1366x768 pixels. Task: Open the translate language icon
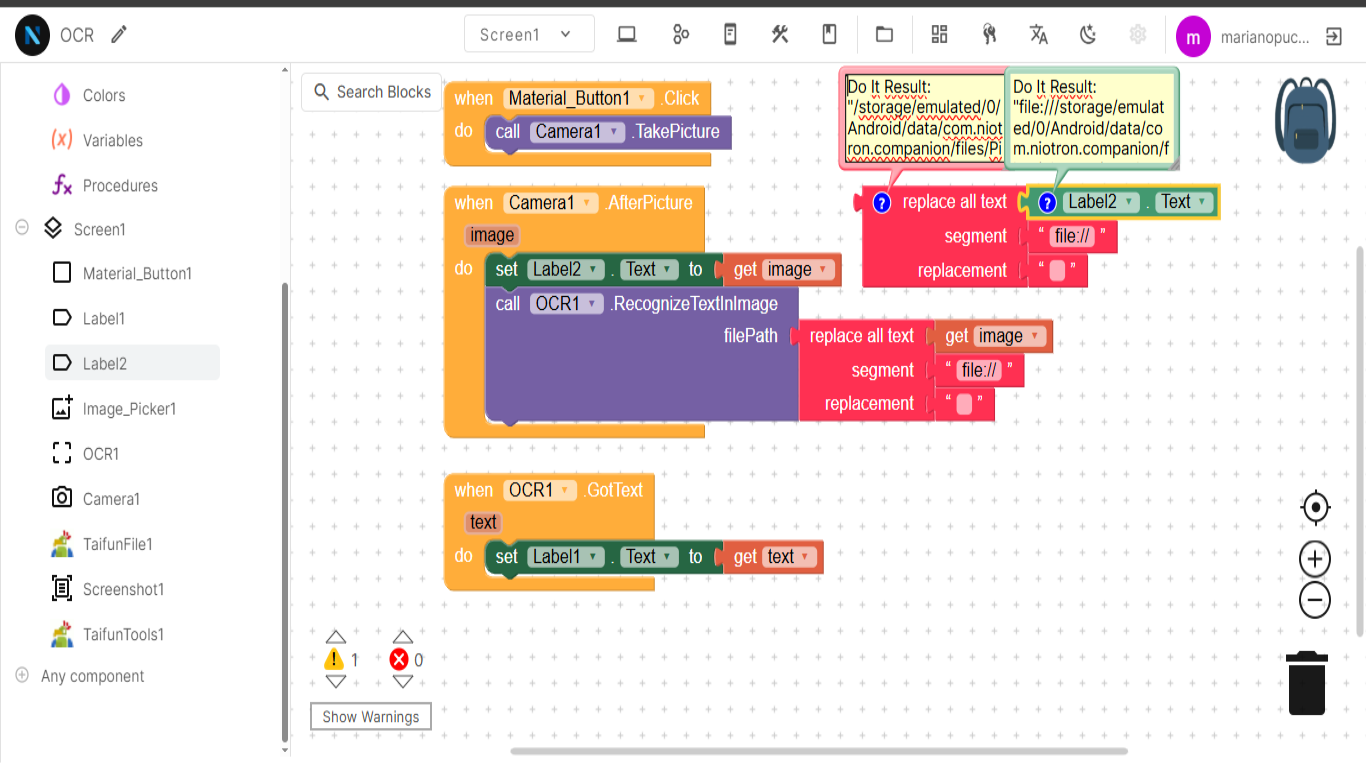1039,35
